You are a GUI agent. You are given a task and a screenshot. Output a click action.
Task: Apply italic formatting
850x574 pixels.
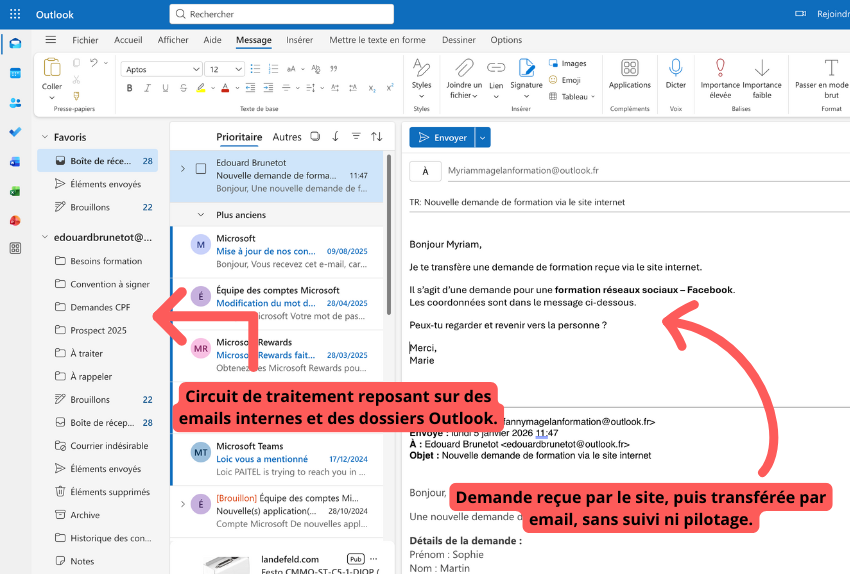tap(147, 88)
